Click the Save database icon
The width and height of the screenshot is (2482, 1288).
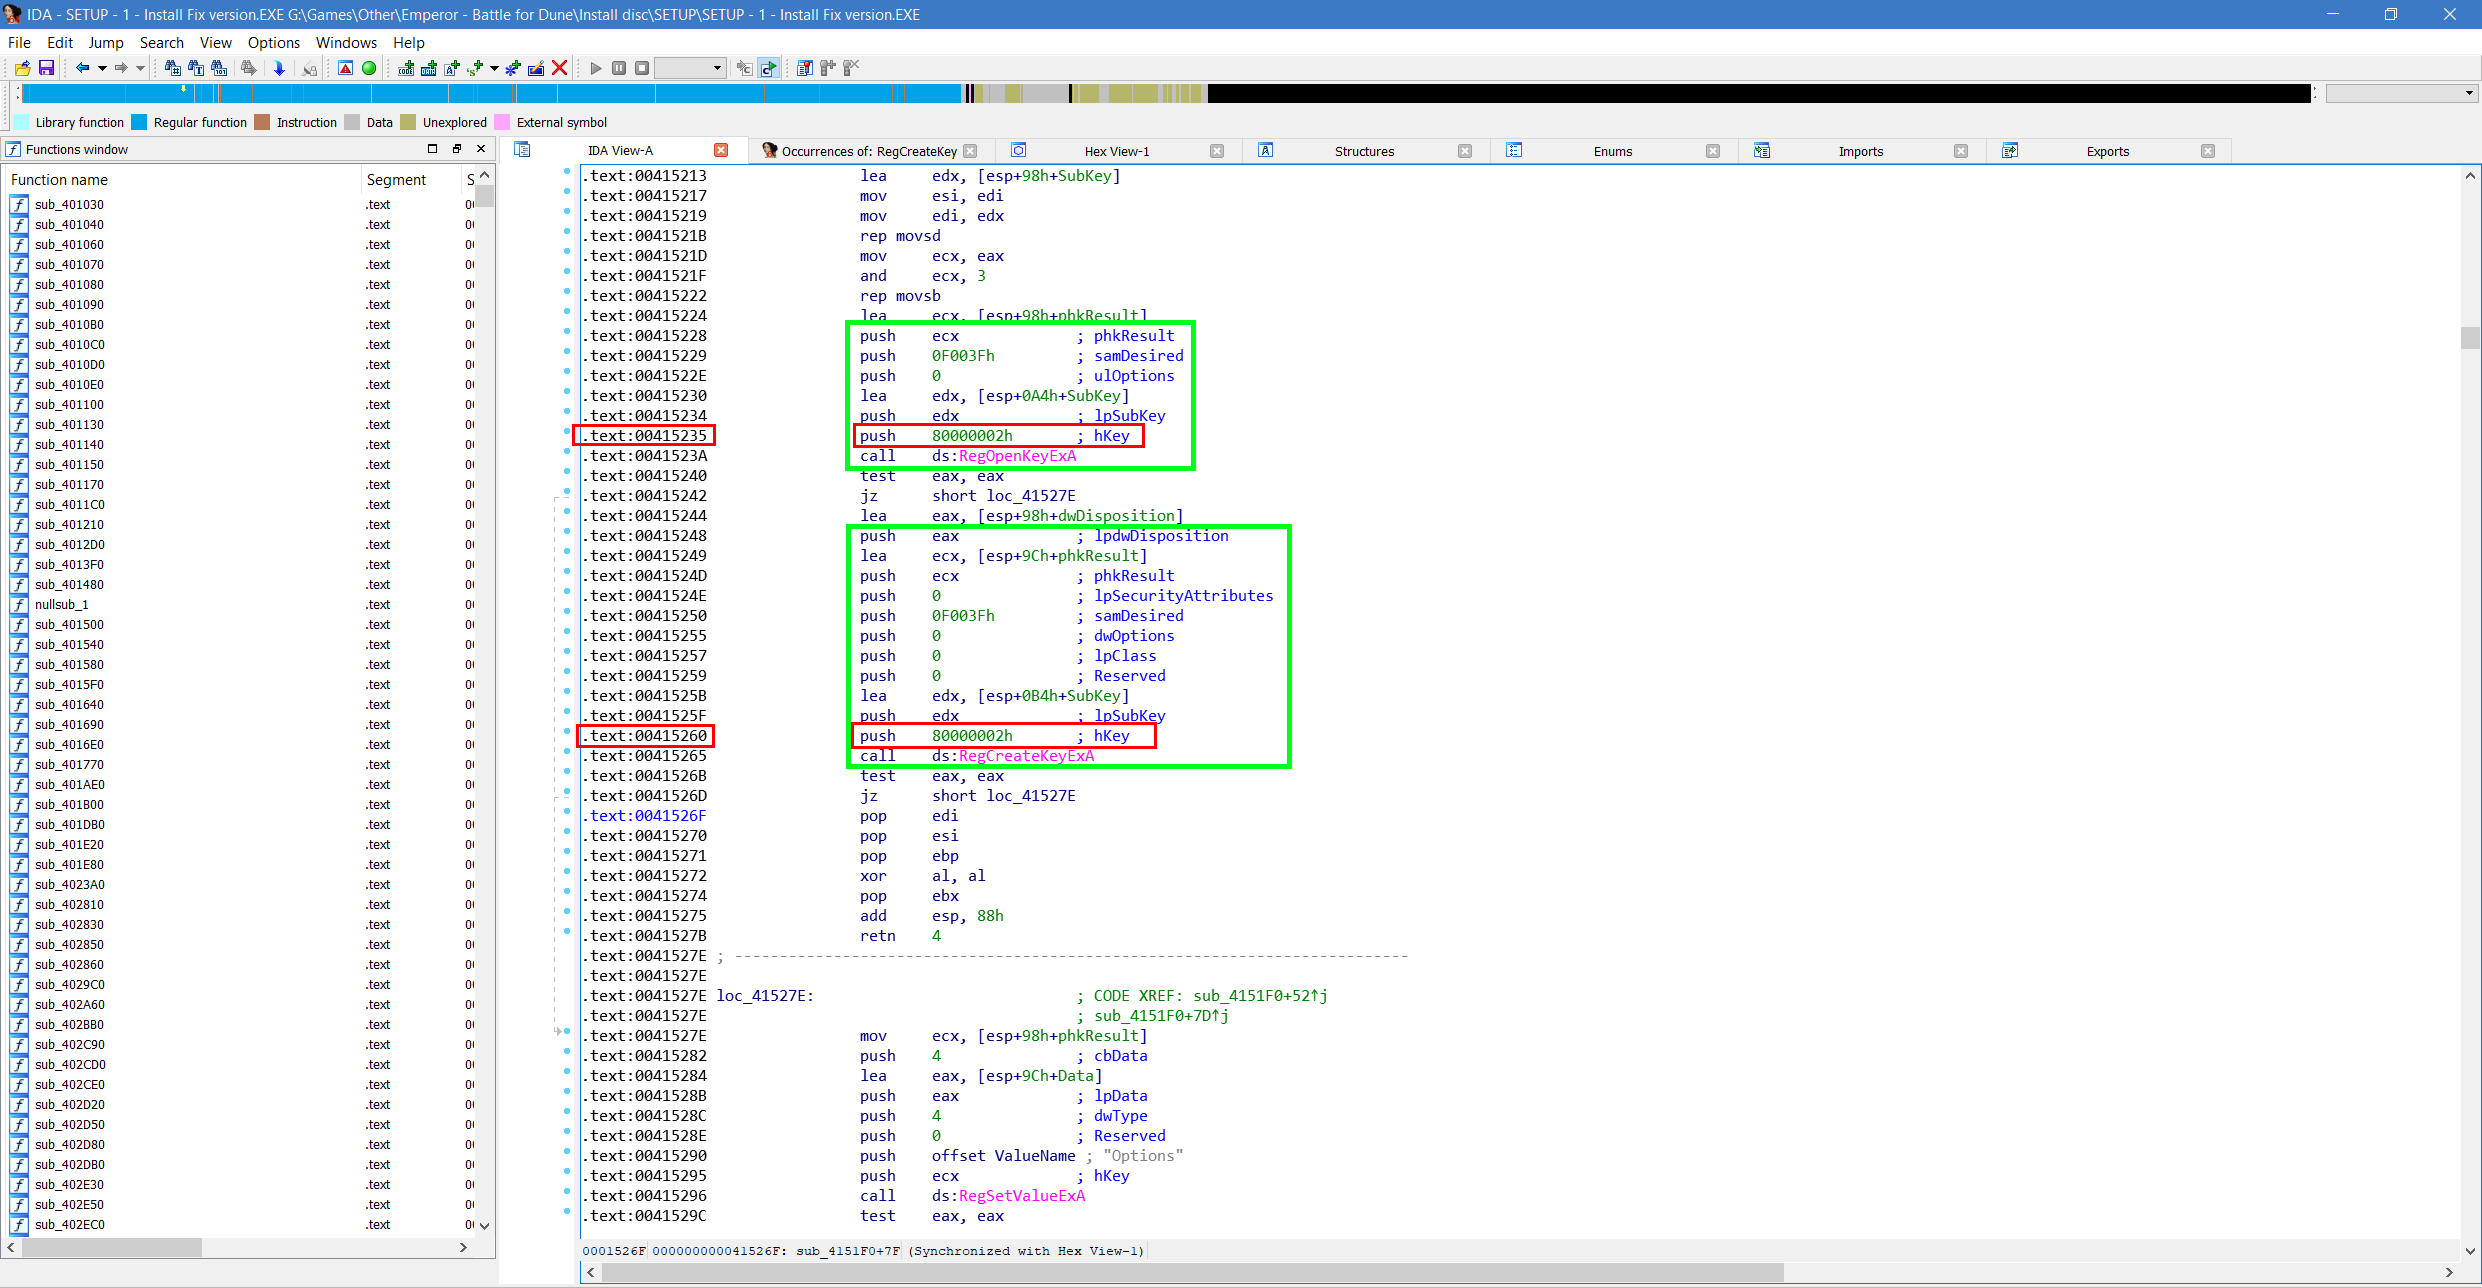(x=46, y=68)
